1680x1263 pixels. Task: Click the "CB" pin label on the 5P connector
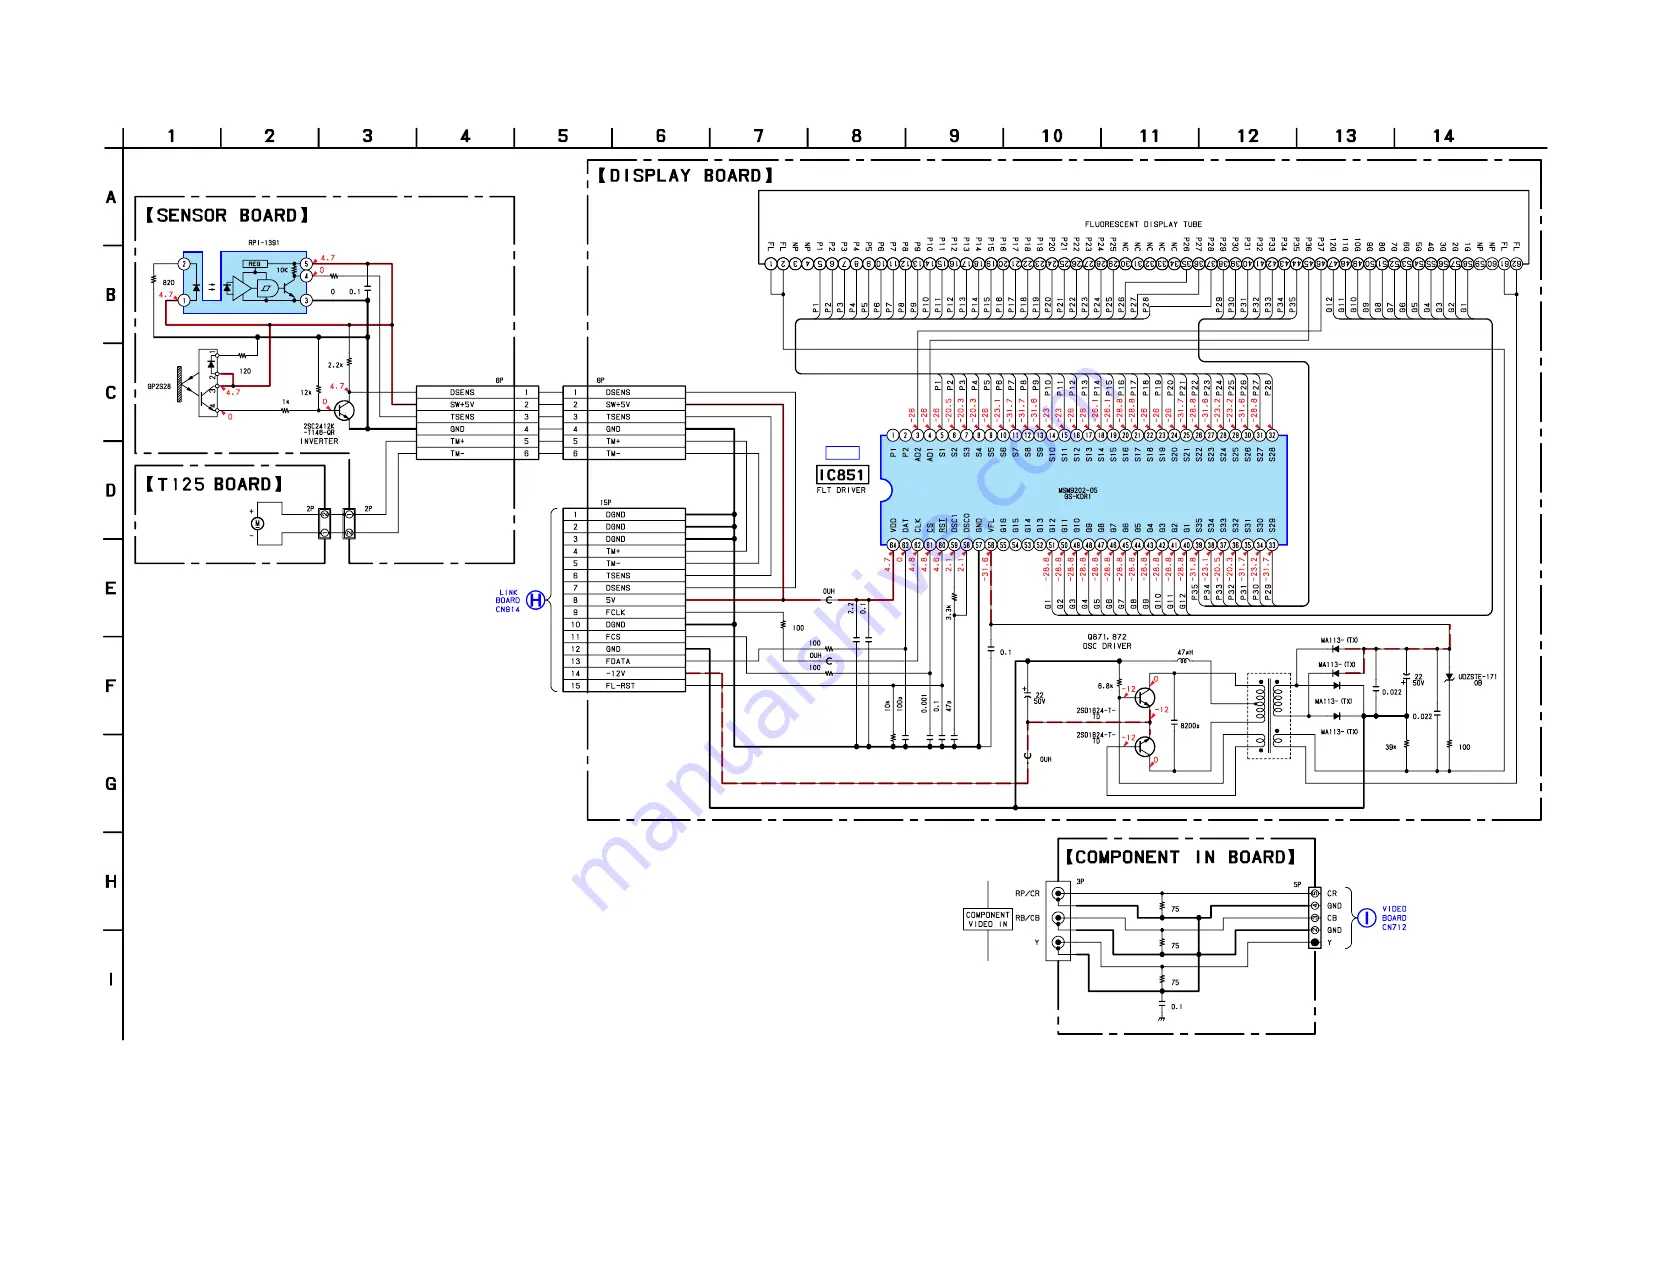[x=1332, y=918]
